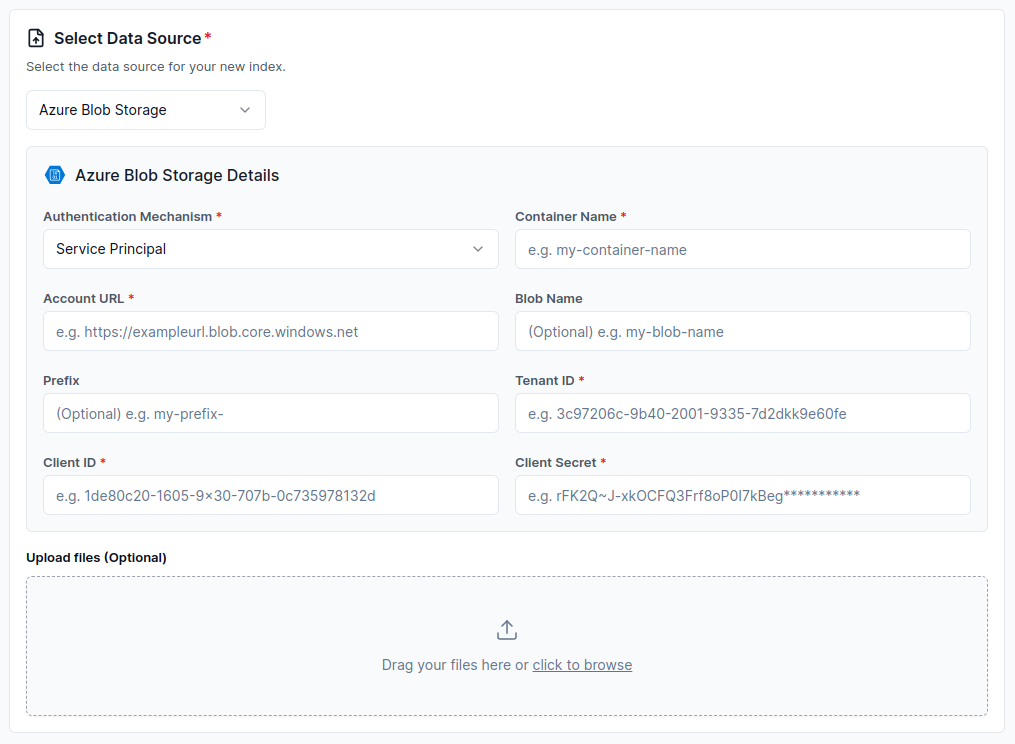Click the "Select Data Source" heading text
This screenshot has height=744, width=1015.
coord(127,38)
